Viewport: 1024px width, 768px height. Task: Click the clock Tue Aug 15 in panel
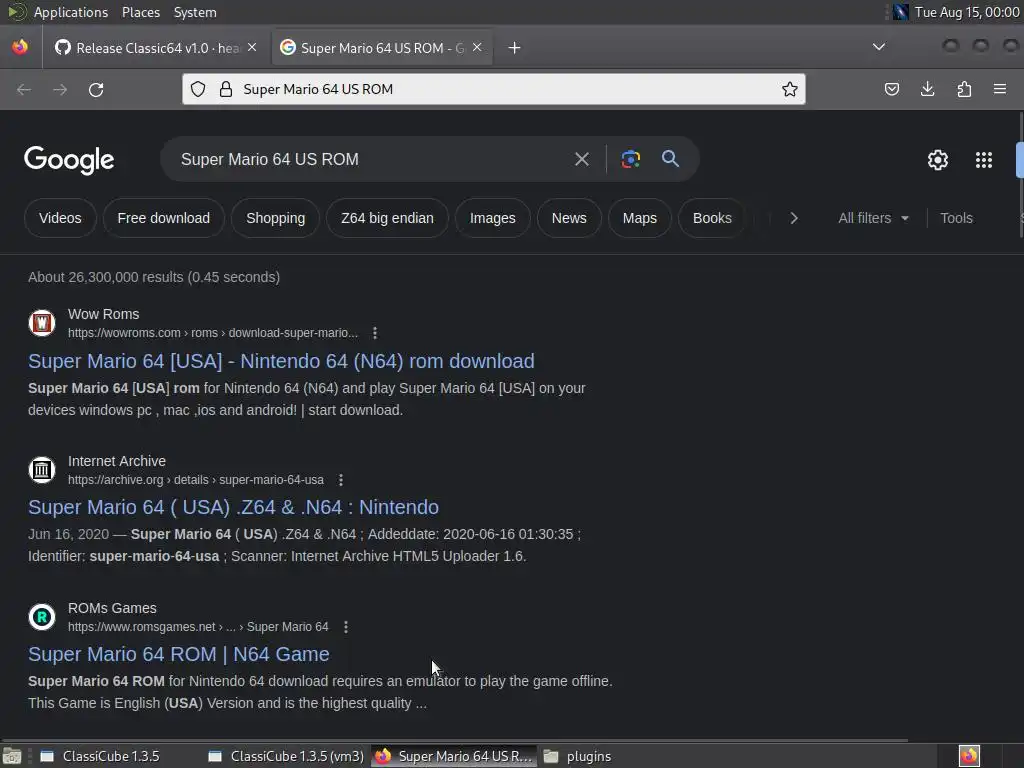point(967,12)
